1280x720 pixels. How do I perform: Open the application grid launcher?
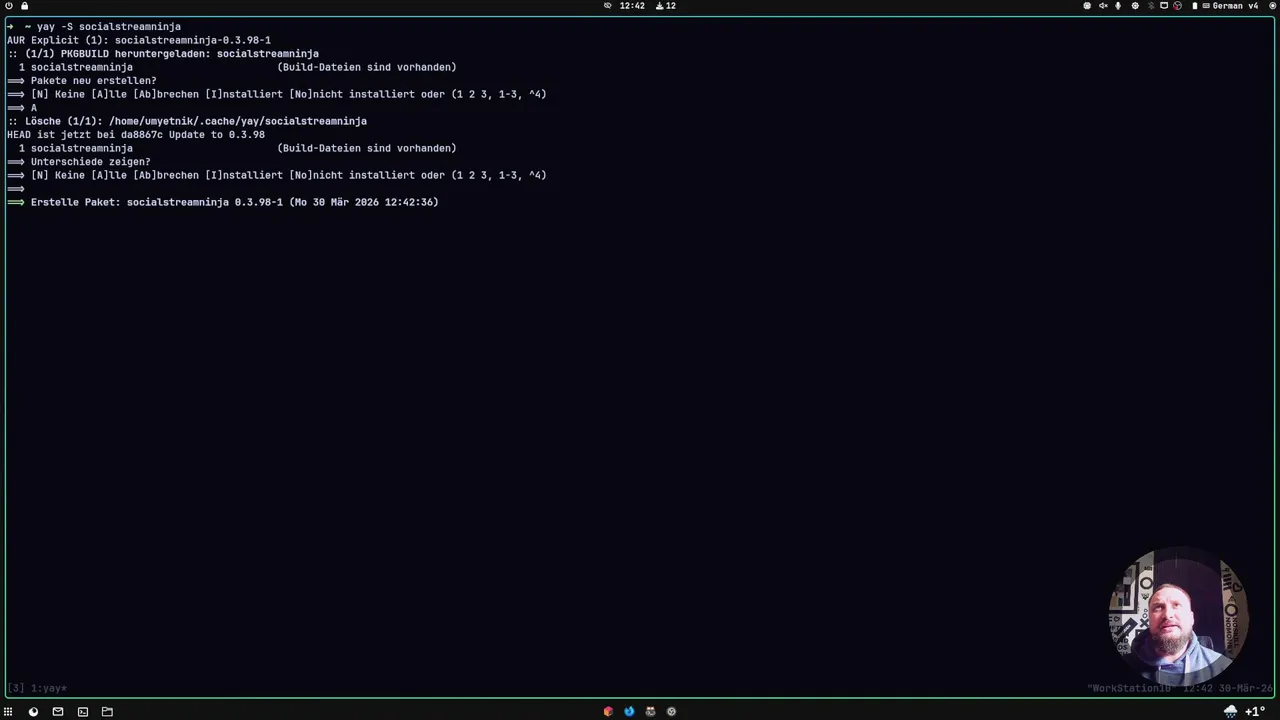click(x=8, y=712)
